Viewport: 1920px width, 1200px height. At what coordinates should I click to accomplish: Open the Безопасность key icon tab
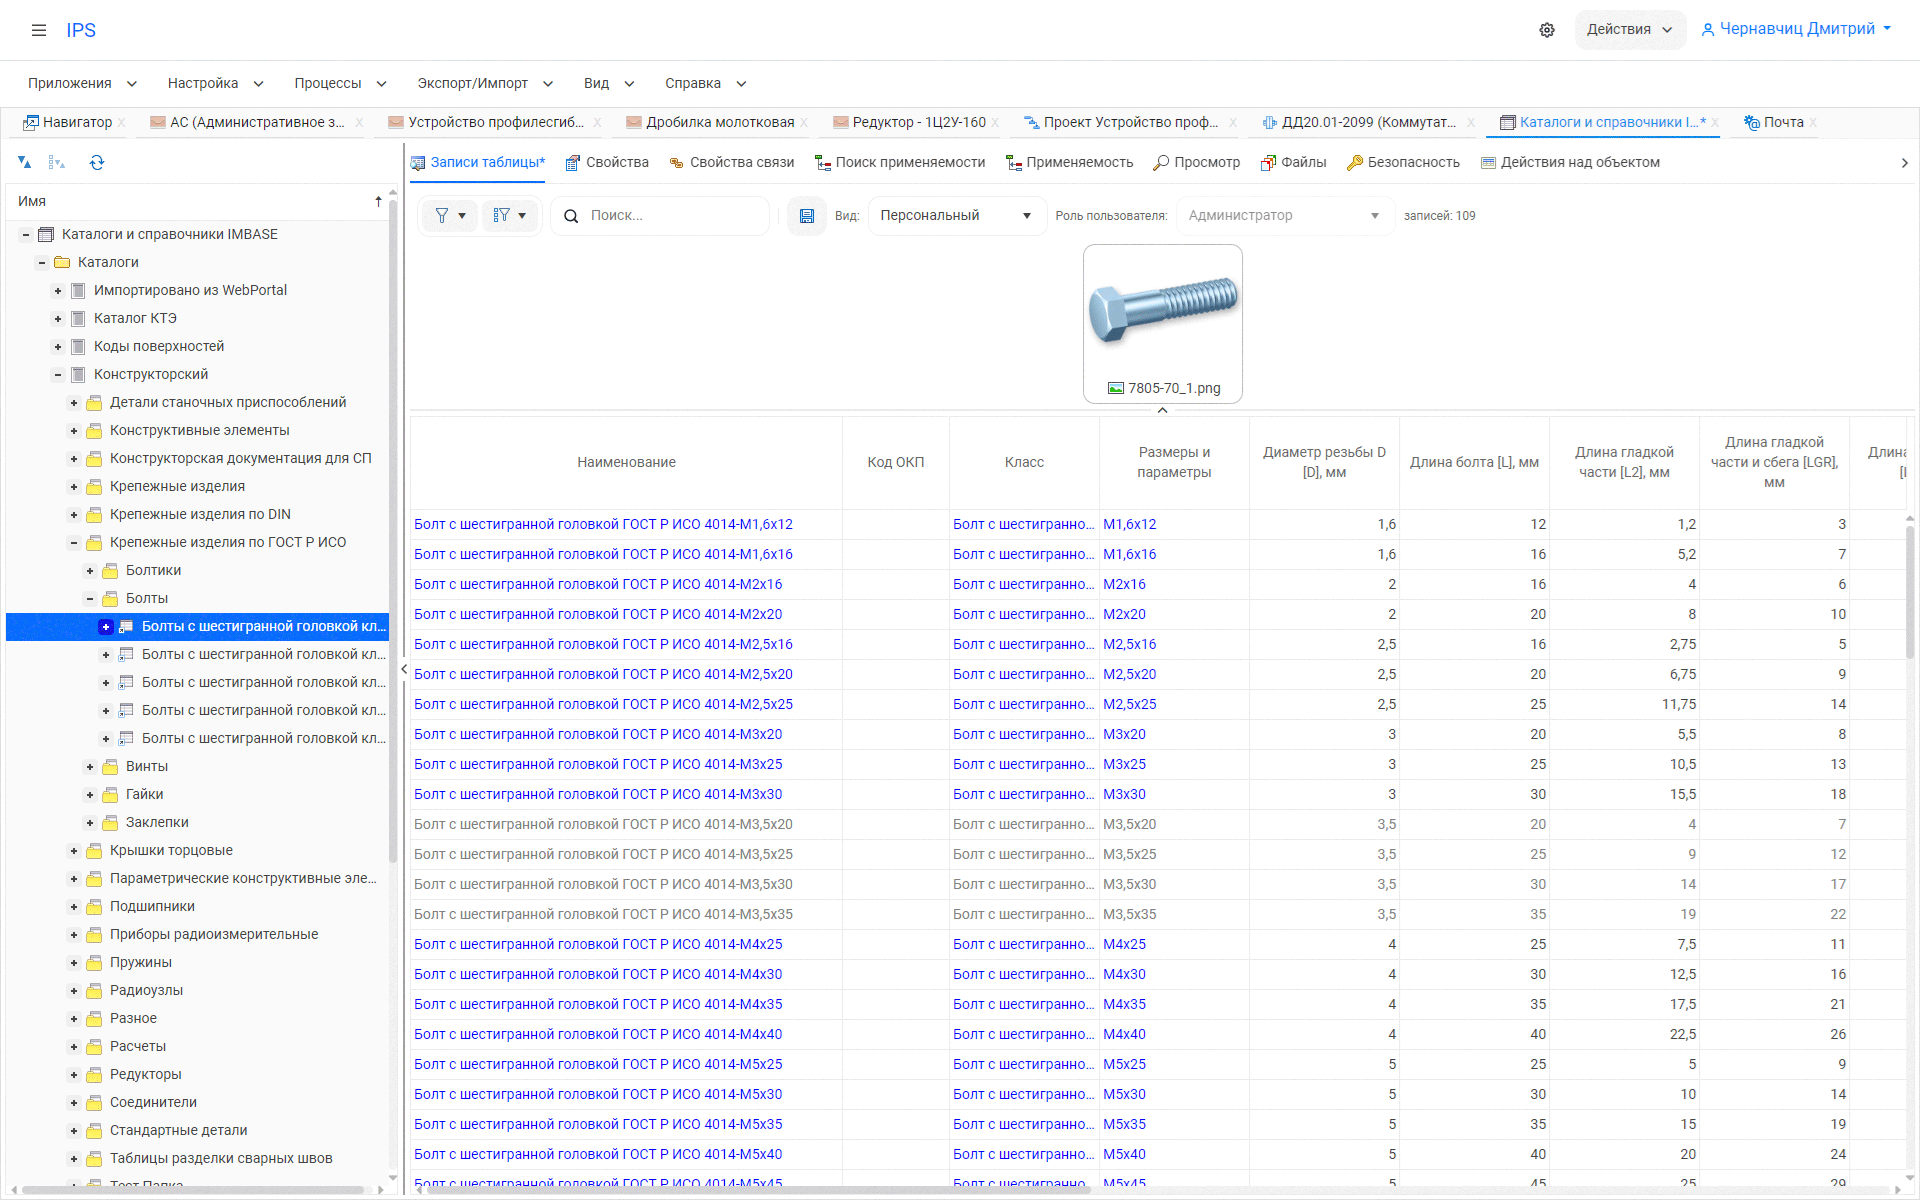coord(1402,162)
